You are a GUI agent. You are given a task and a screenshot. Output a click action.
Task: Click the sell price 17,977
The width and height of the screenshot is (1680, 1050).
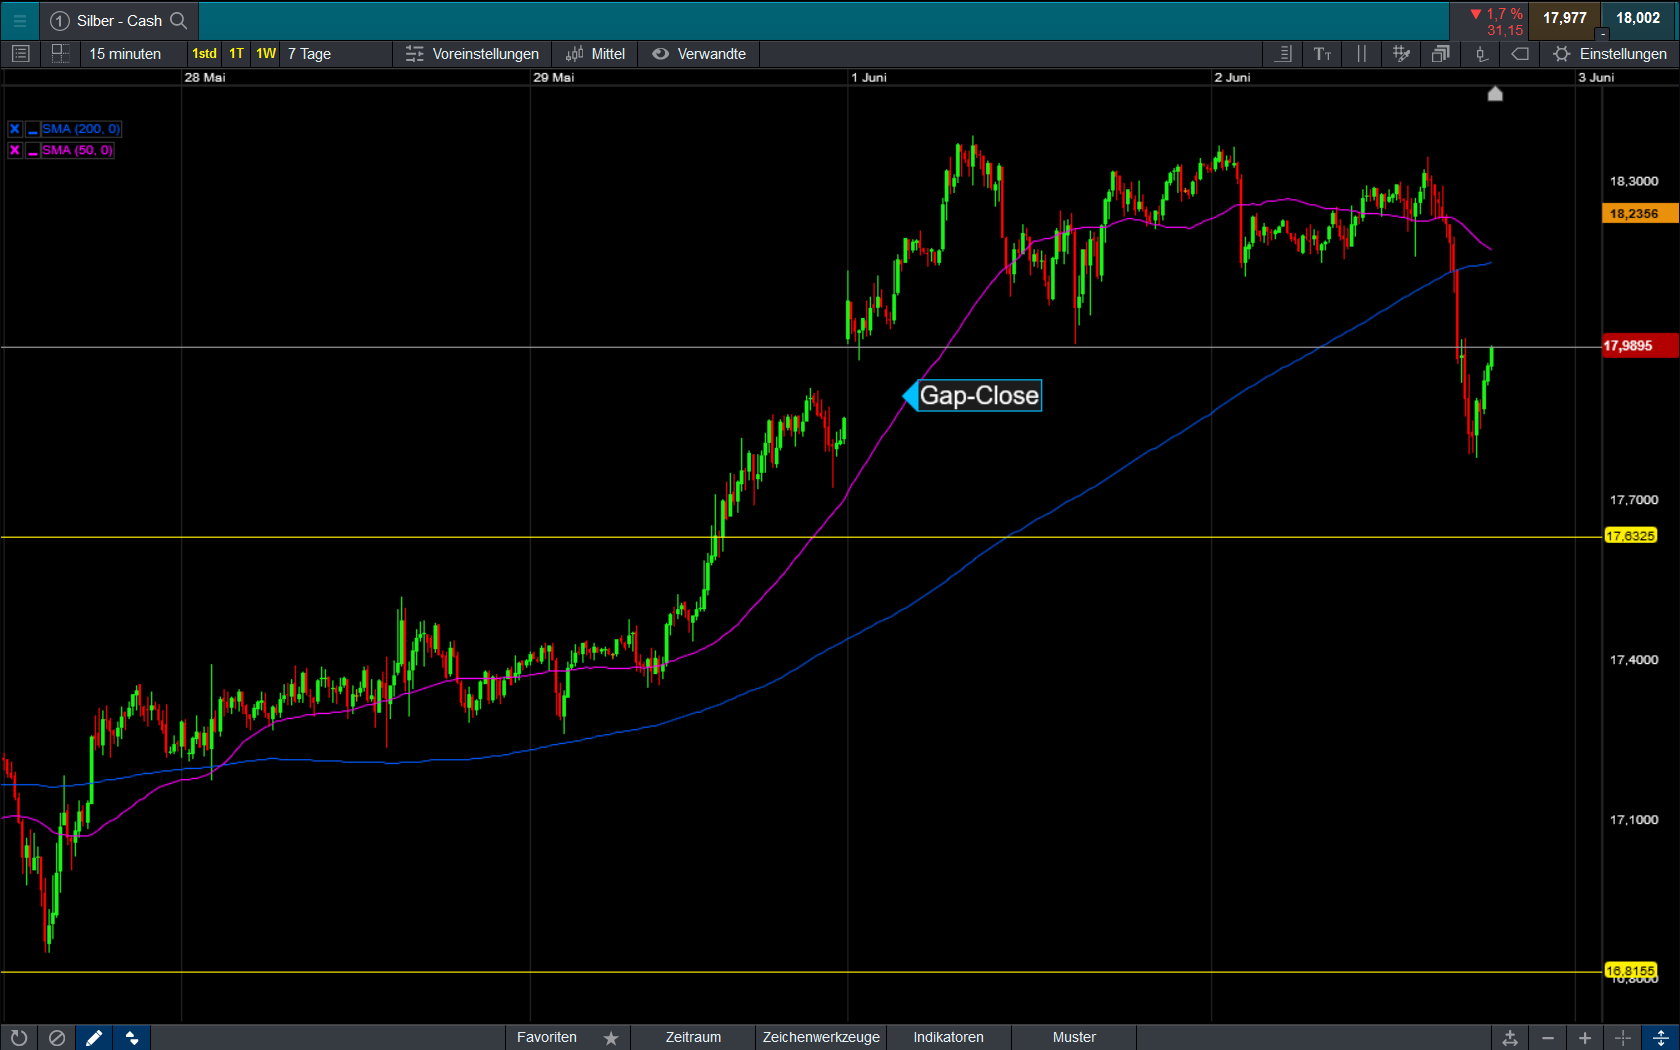(1565, 19)
